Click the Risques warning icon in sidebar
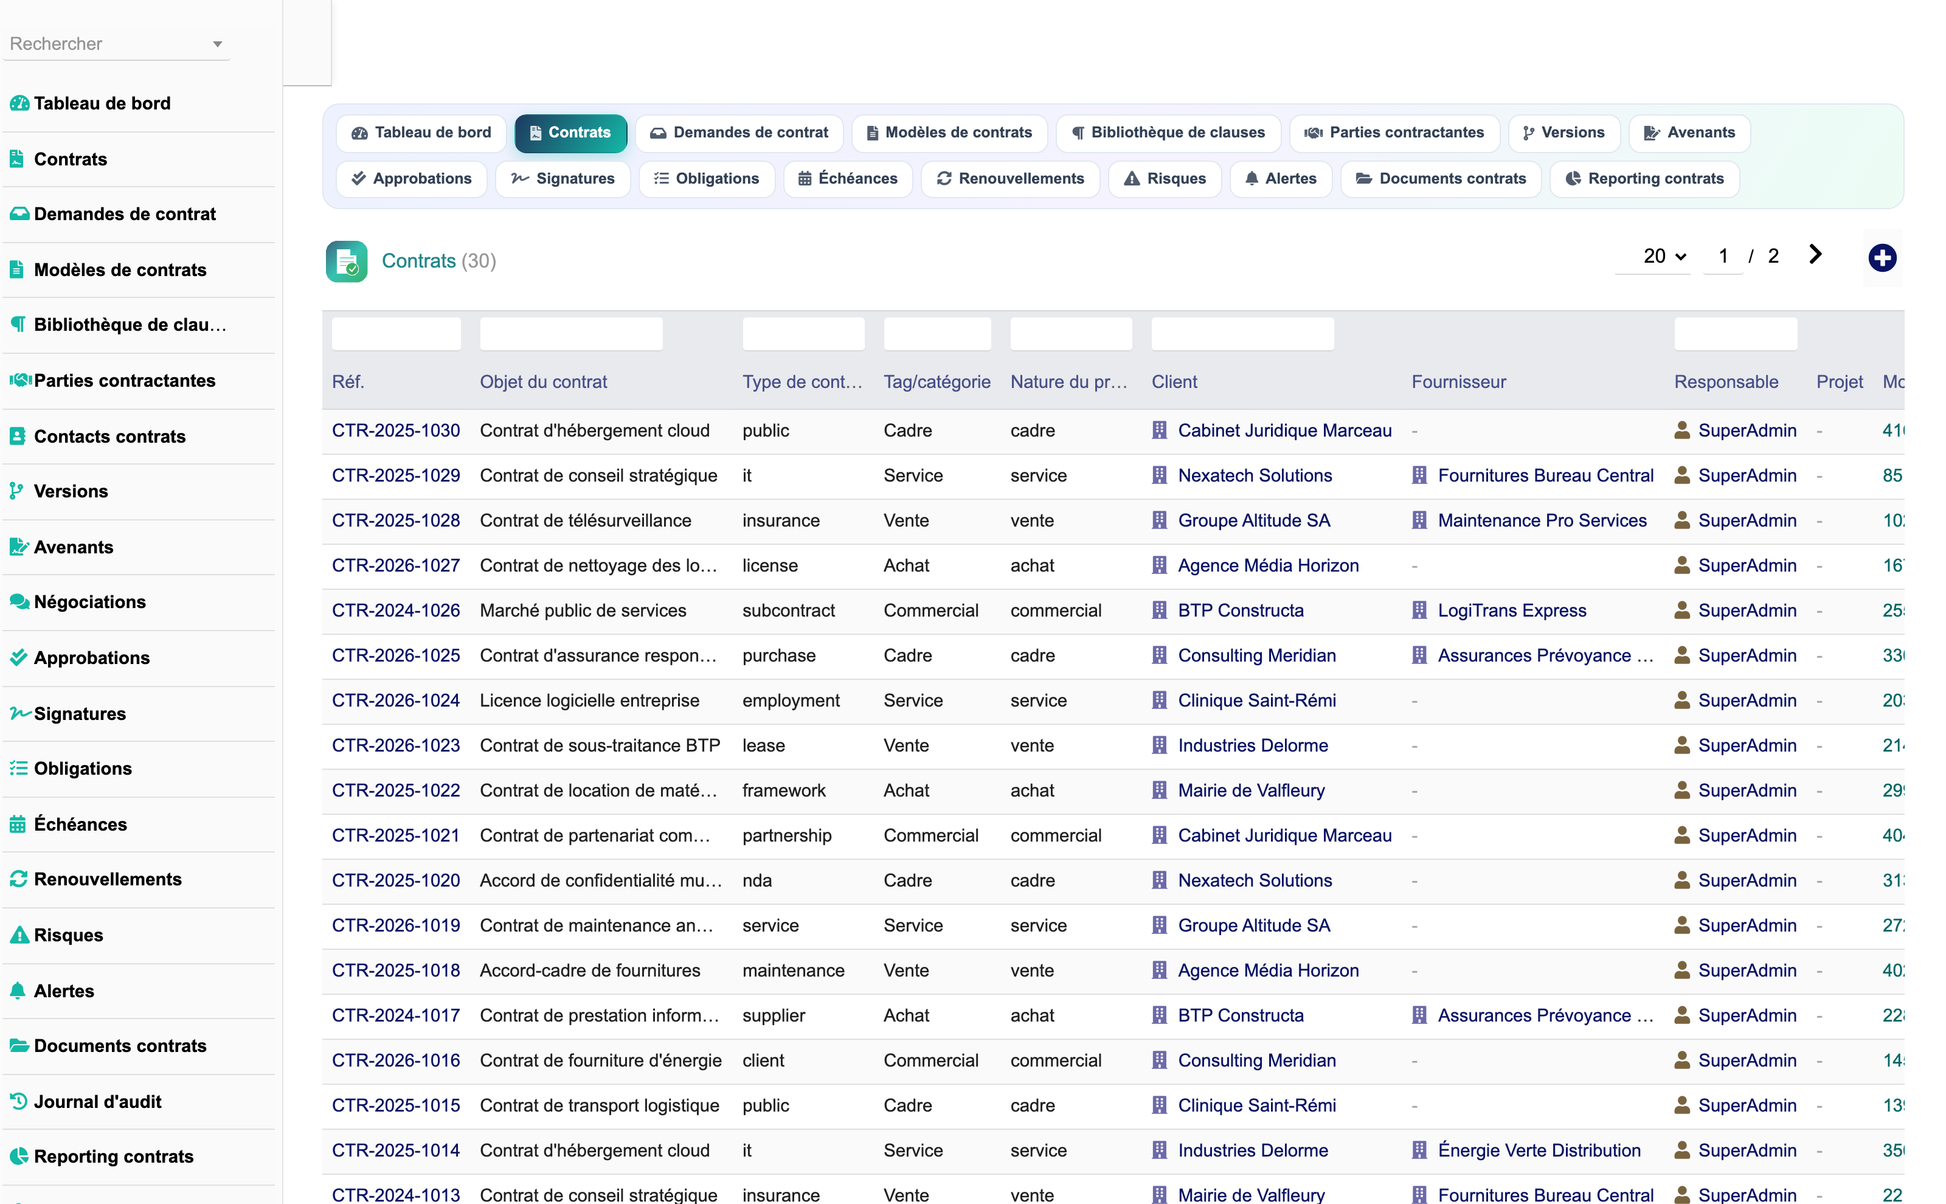 pyautogui.click(x=19, y=935)
